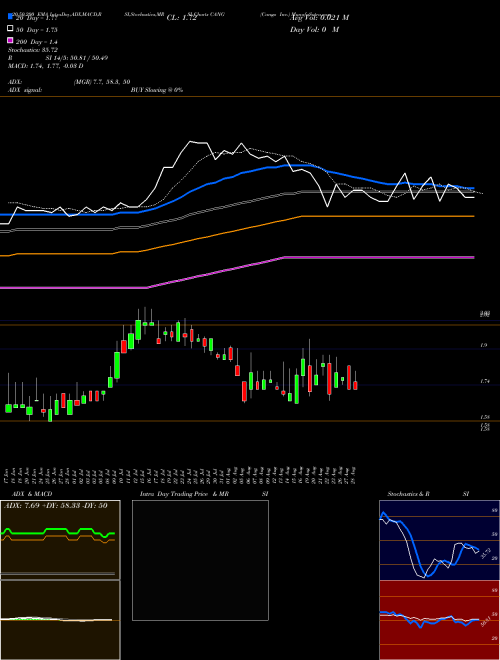This screenshot has width=500, height=660.
Task: Click the magenta 200 Day legend swatch
Action: point(10,41)
